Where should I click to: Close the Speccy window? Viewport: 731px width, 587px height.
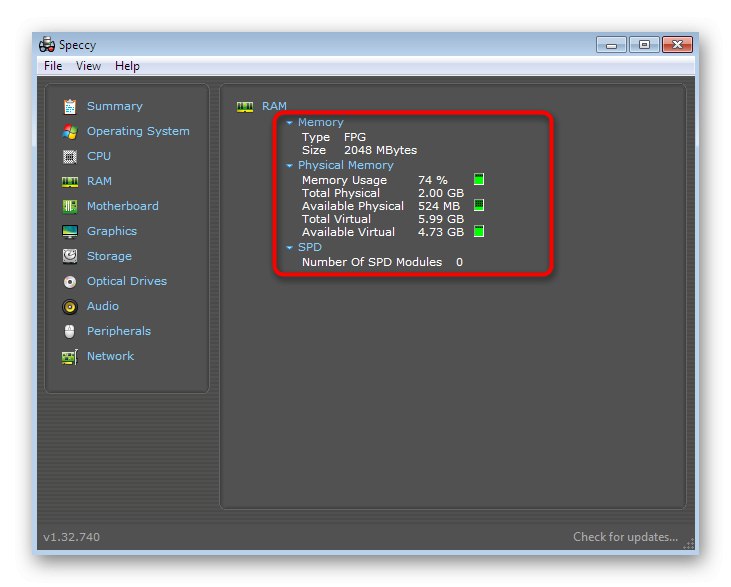pyautogui.click(x=677, y=45)
